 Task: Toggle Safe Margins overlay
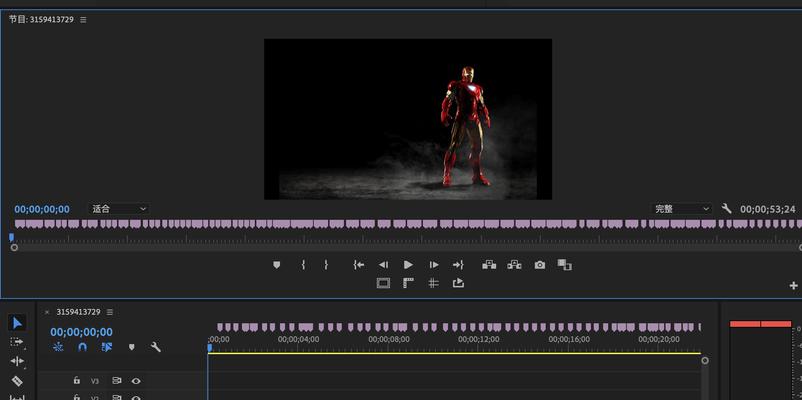383,283
